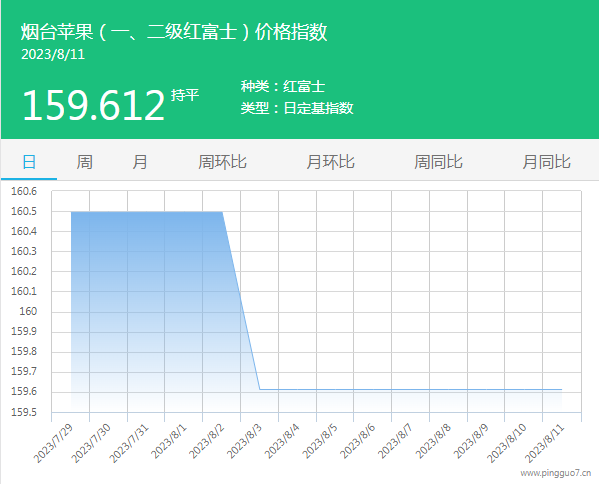599x484 pixels.
Task: Click the chart title 烟台苹果价格指数
Action: (x=174, y=31)
